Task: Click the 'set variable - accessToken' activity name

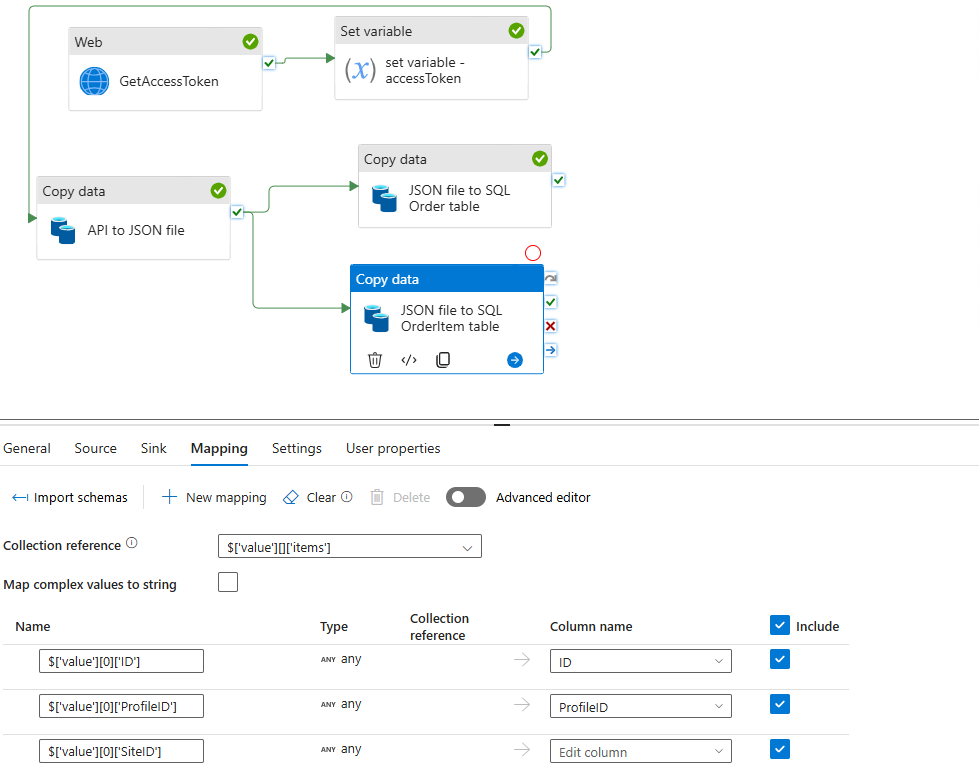Action: click(x=425, y=71)
